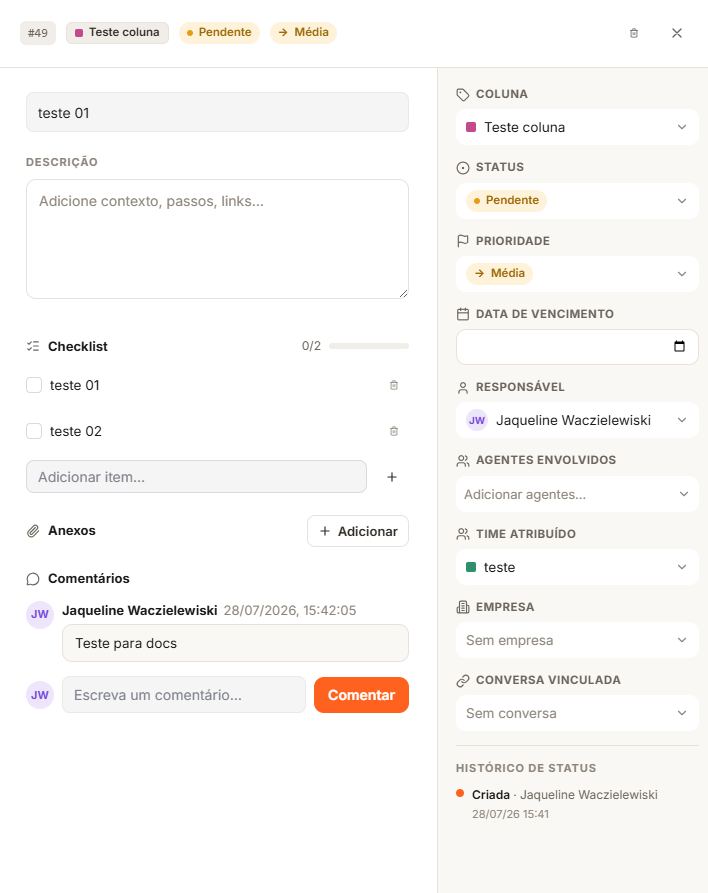Click the Anexos paperclip icon
This screenshot has height=893, width=708.
(33, 531)
